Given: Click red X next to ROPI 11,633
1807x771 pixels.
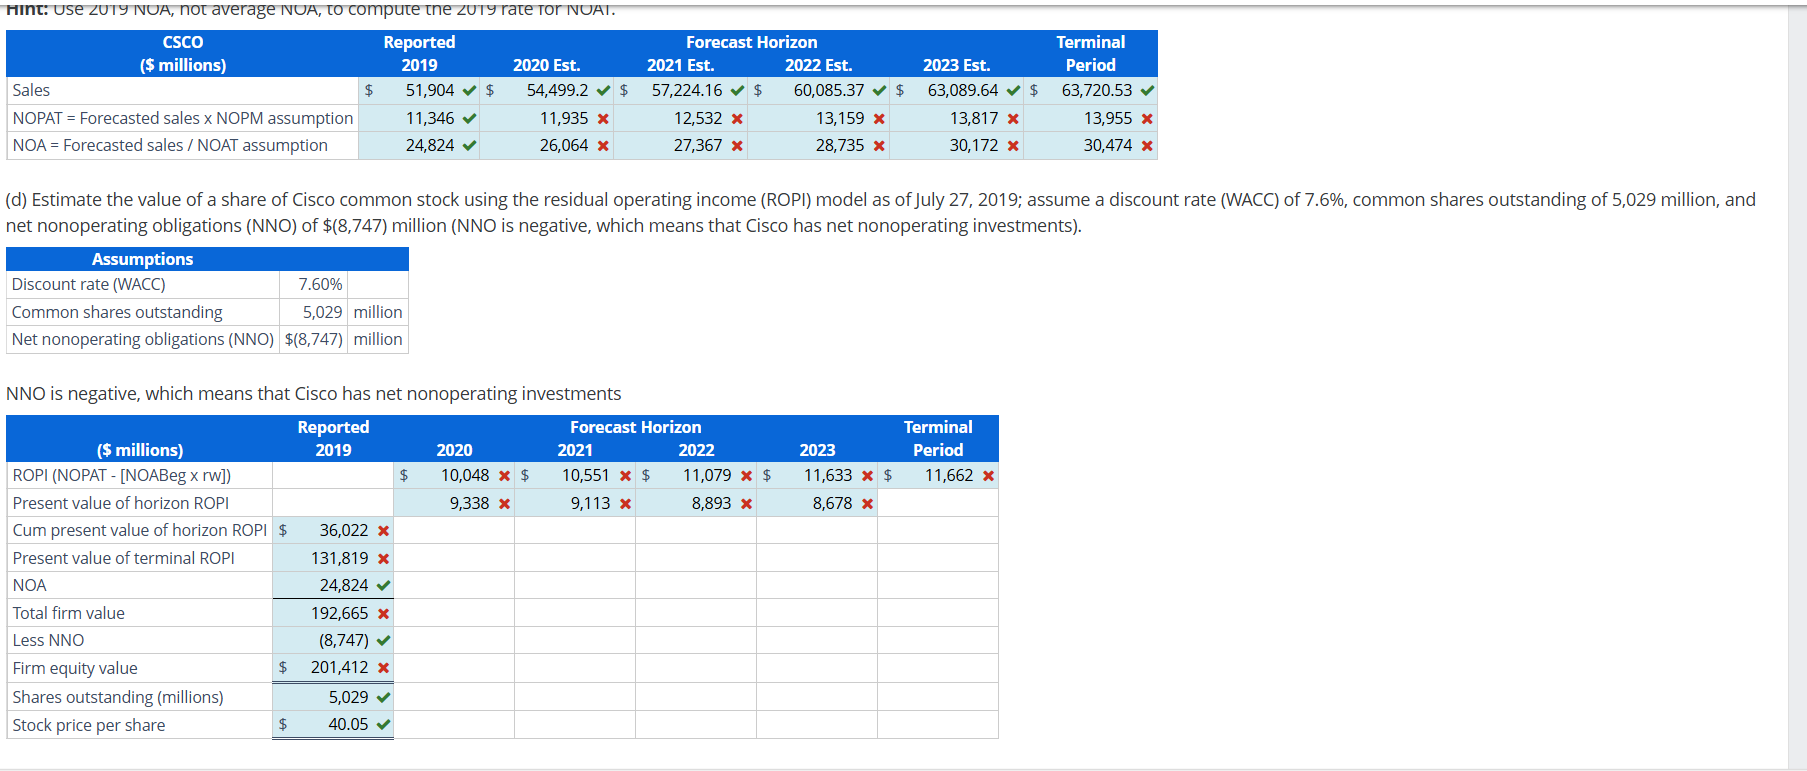Looking at the screenshot, I should click(x=867, y=476).
